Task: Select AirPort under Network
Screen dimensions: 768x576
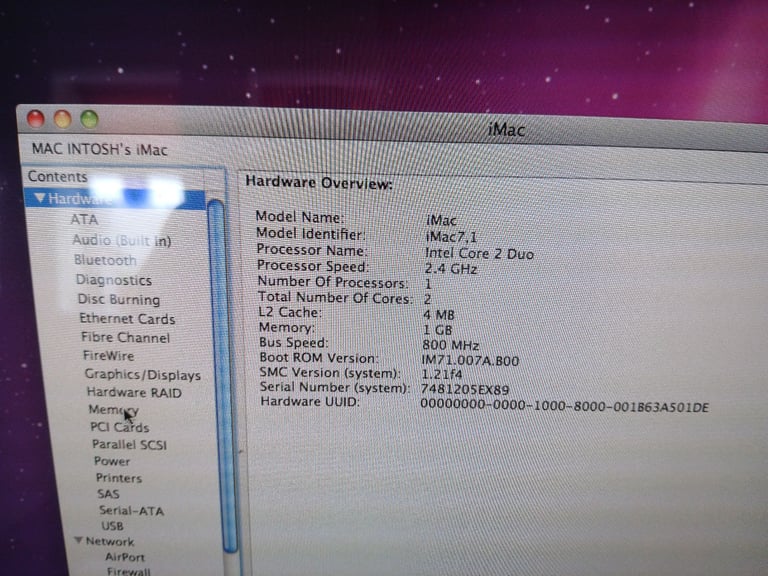Action: point(125,557)
